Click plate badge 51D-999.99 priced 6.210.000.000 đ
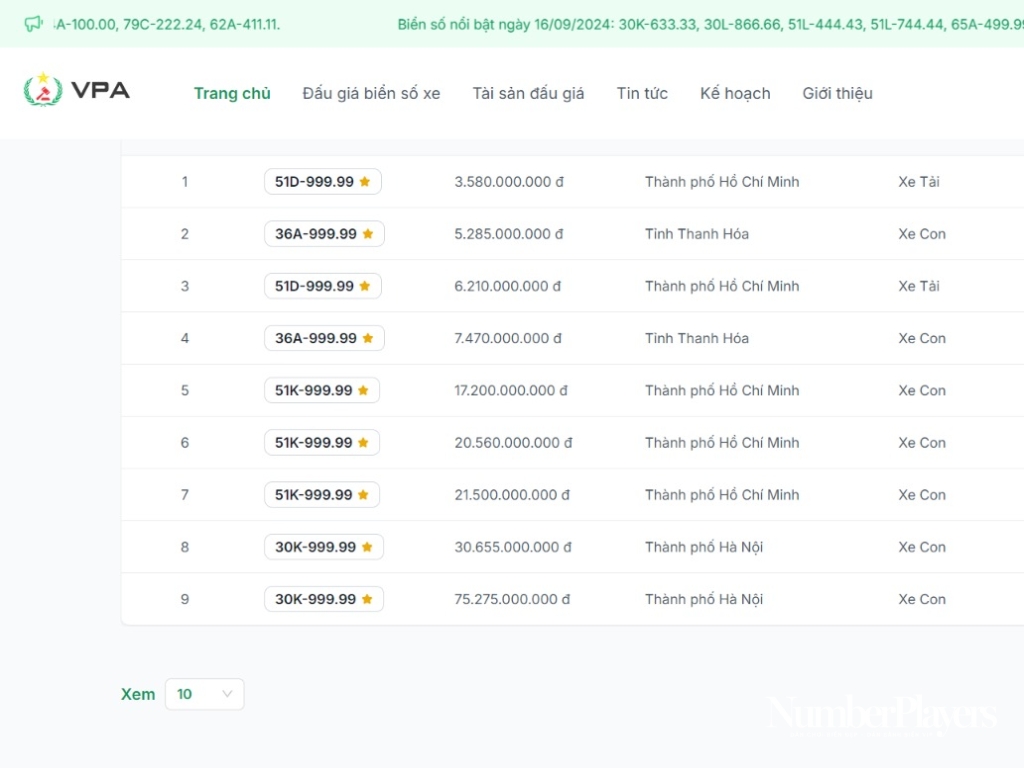This screenshot has width=1024, height=768. [x=315, y=286]
